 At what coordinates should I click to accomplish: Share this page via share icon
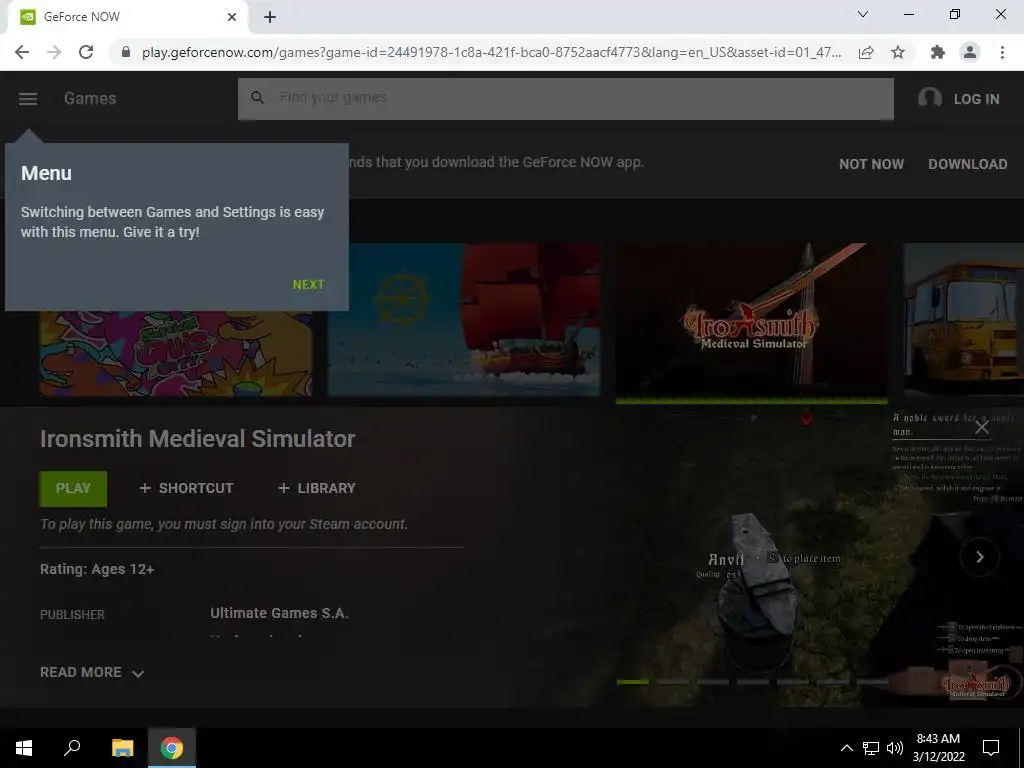[x=866, y=52]
